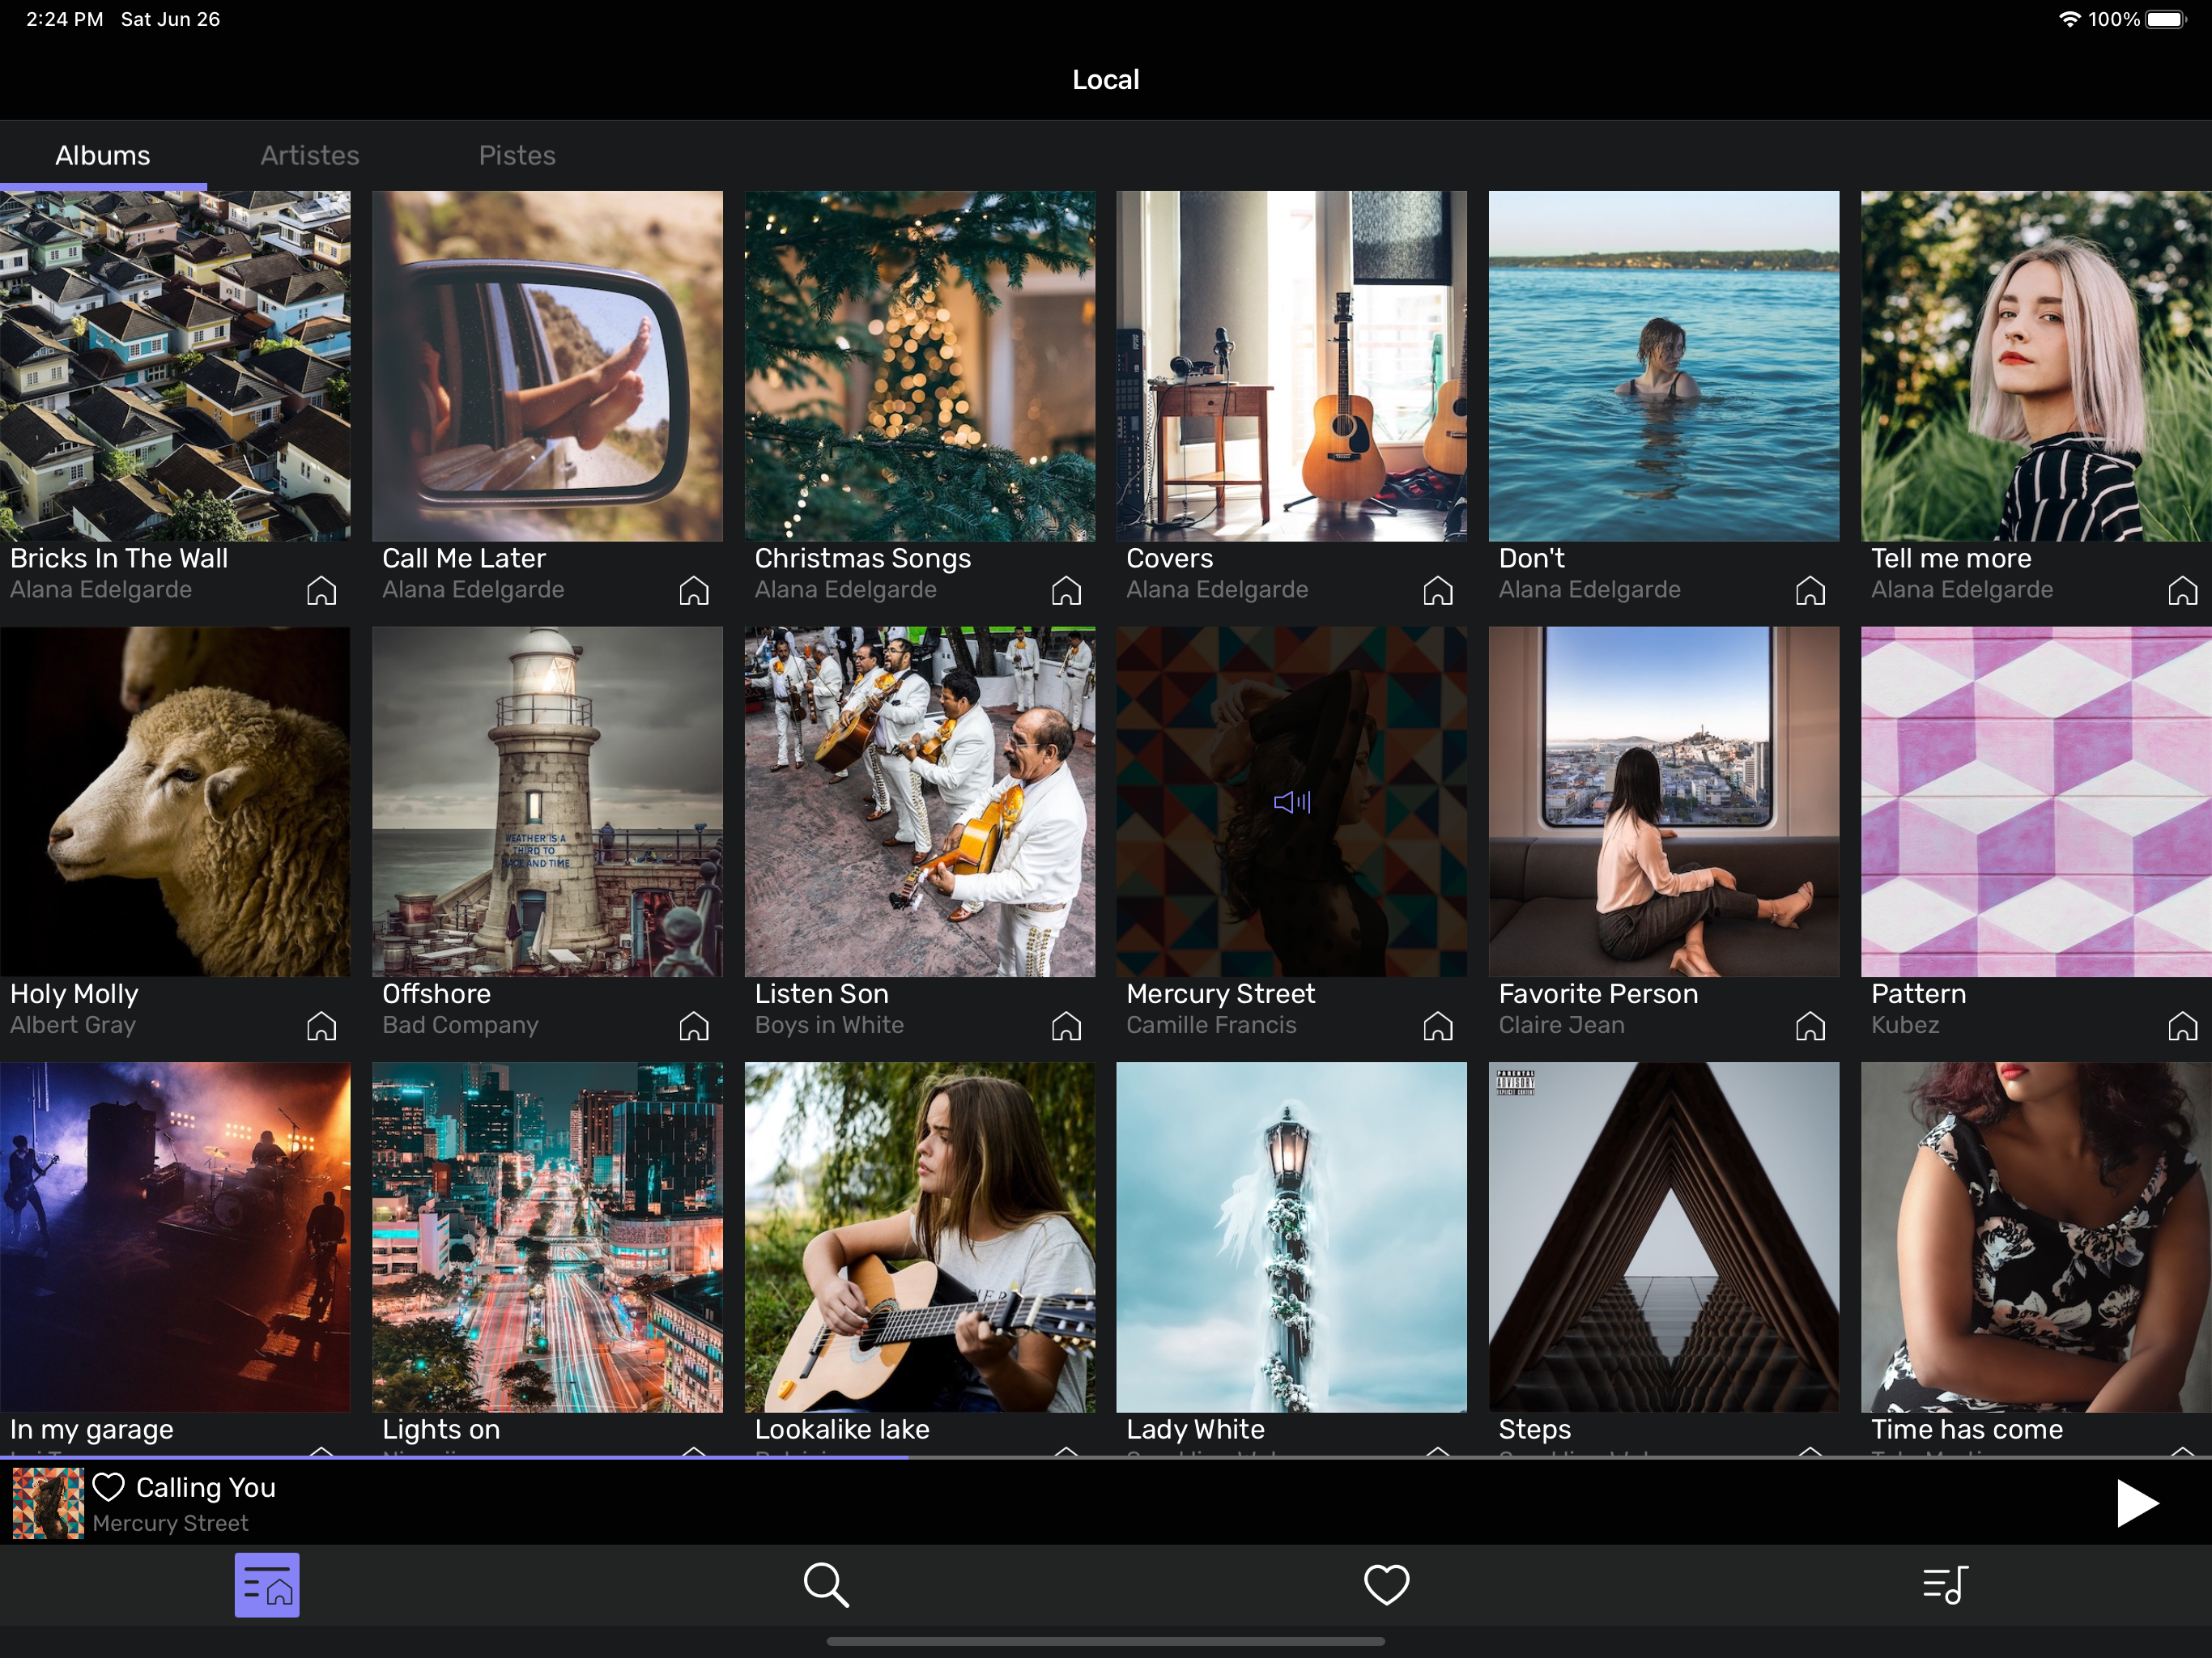Open the Playlists tab in the bottom bar
Image resolution: width=2212 pixels, height=1658 pixels.
click(1945, 1584)
